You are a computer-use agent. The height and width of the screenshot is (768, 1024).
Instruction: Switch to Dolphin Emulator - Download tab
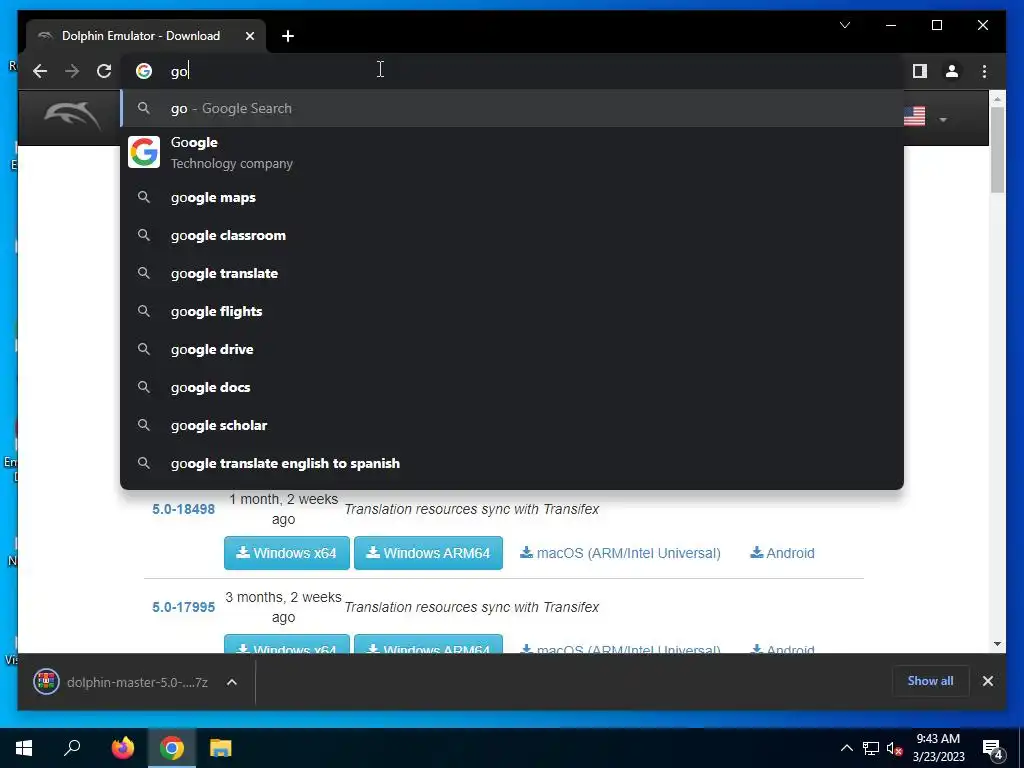(x=146, y=36)
